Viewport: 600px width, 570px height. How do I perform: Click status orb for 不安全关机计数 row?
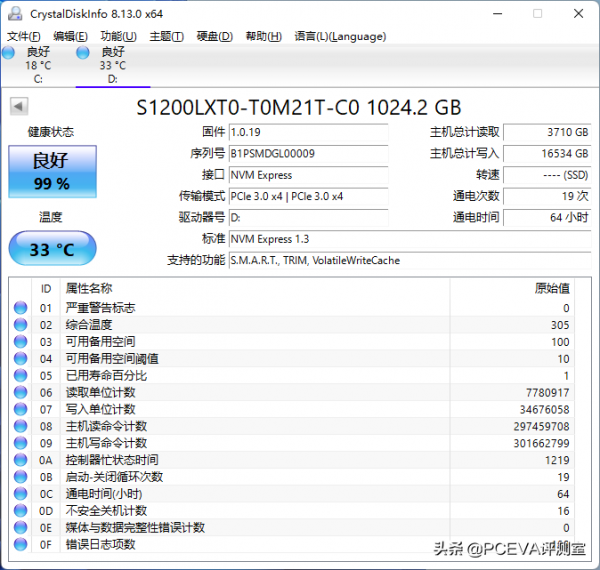(x=21, y=511)
